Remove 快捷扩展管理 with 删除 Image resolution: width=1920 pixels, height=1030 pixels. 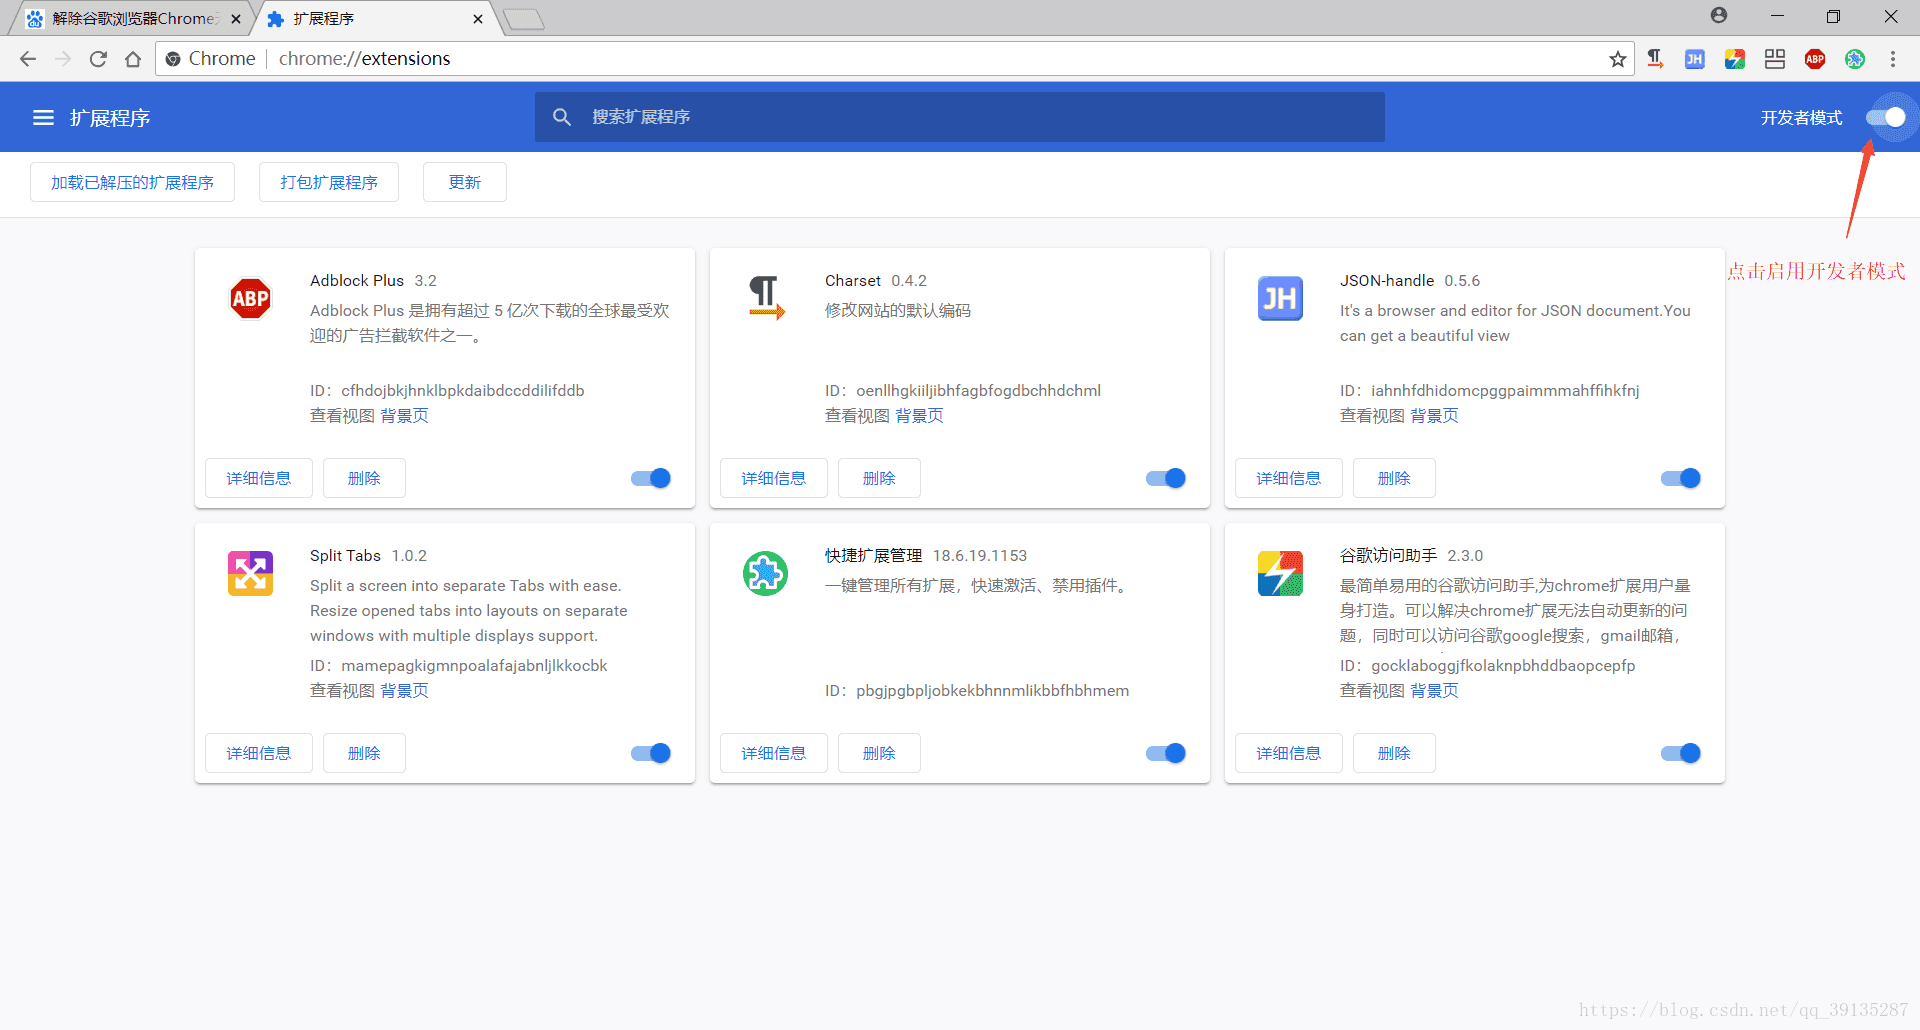(879, 753)
